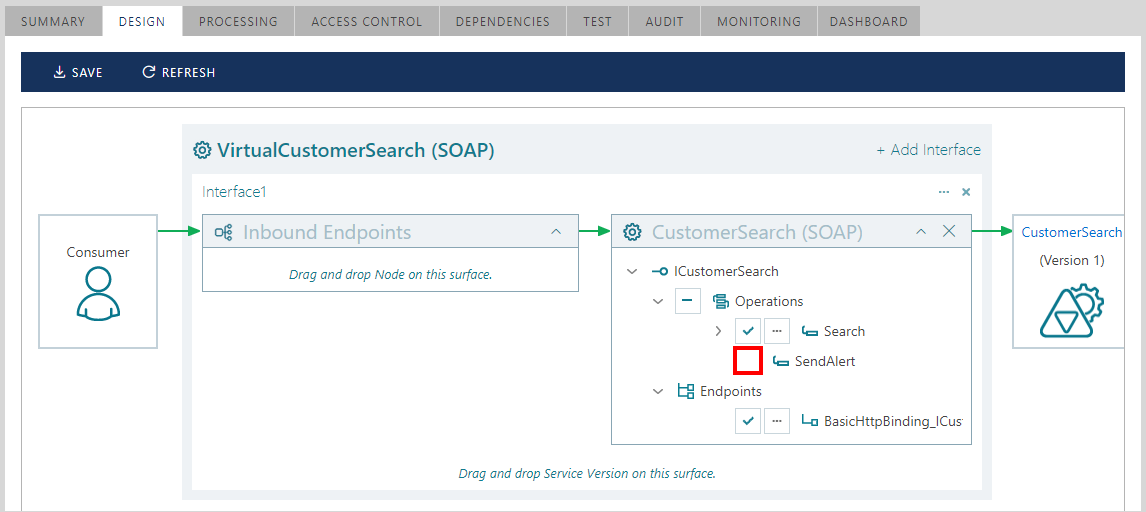Click the Inbound Endpoints node icon
1146x512 pixels.
click(224, 233)
